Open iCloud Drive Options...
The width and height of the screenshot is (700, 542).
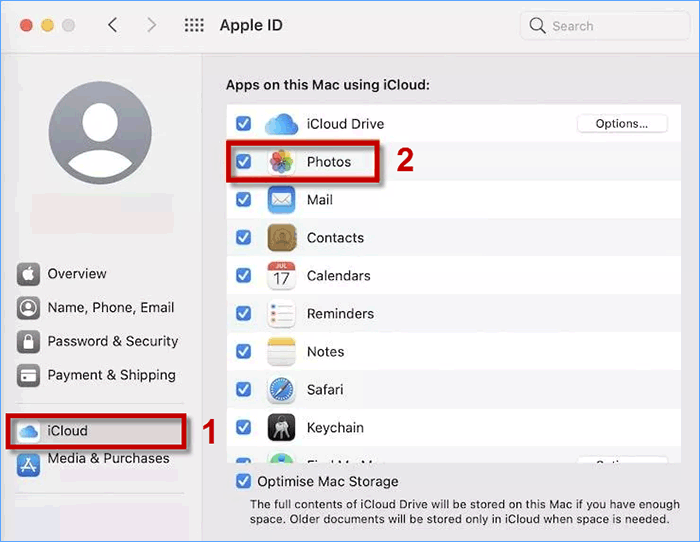pyautogui.click(x=622, y=124)
